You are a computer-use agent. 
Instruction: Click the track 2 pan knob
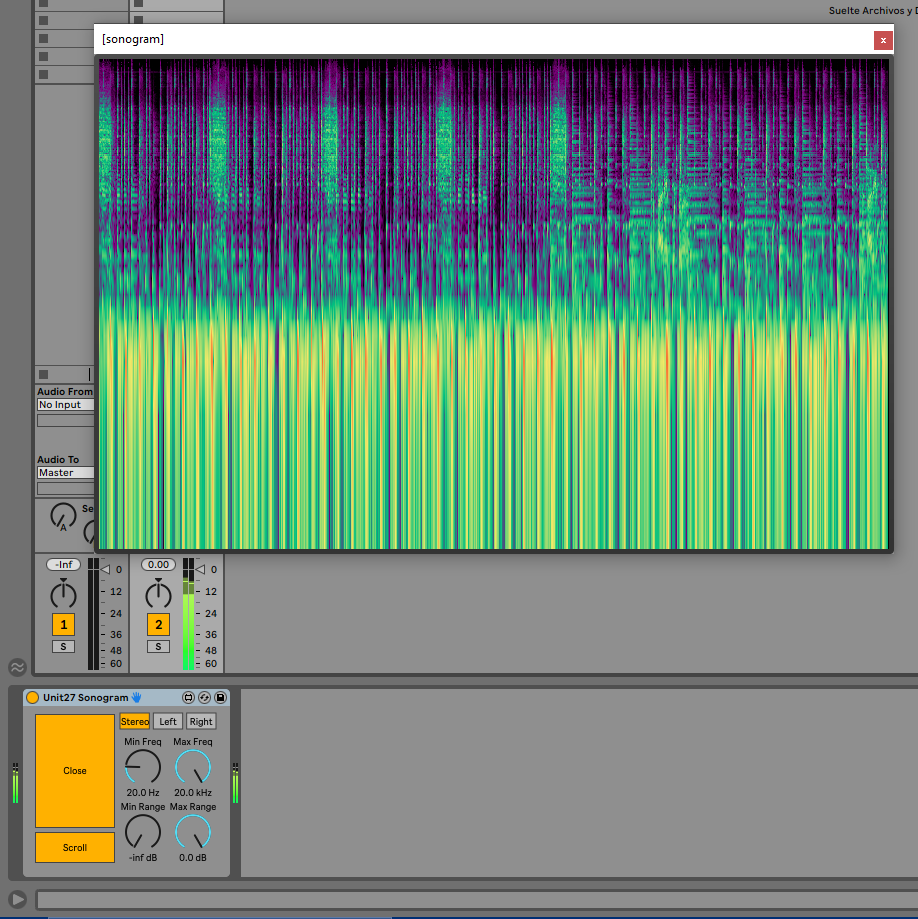click(x=158, y=595)
